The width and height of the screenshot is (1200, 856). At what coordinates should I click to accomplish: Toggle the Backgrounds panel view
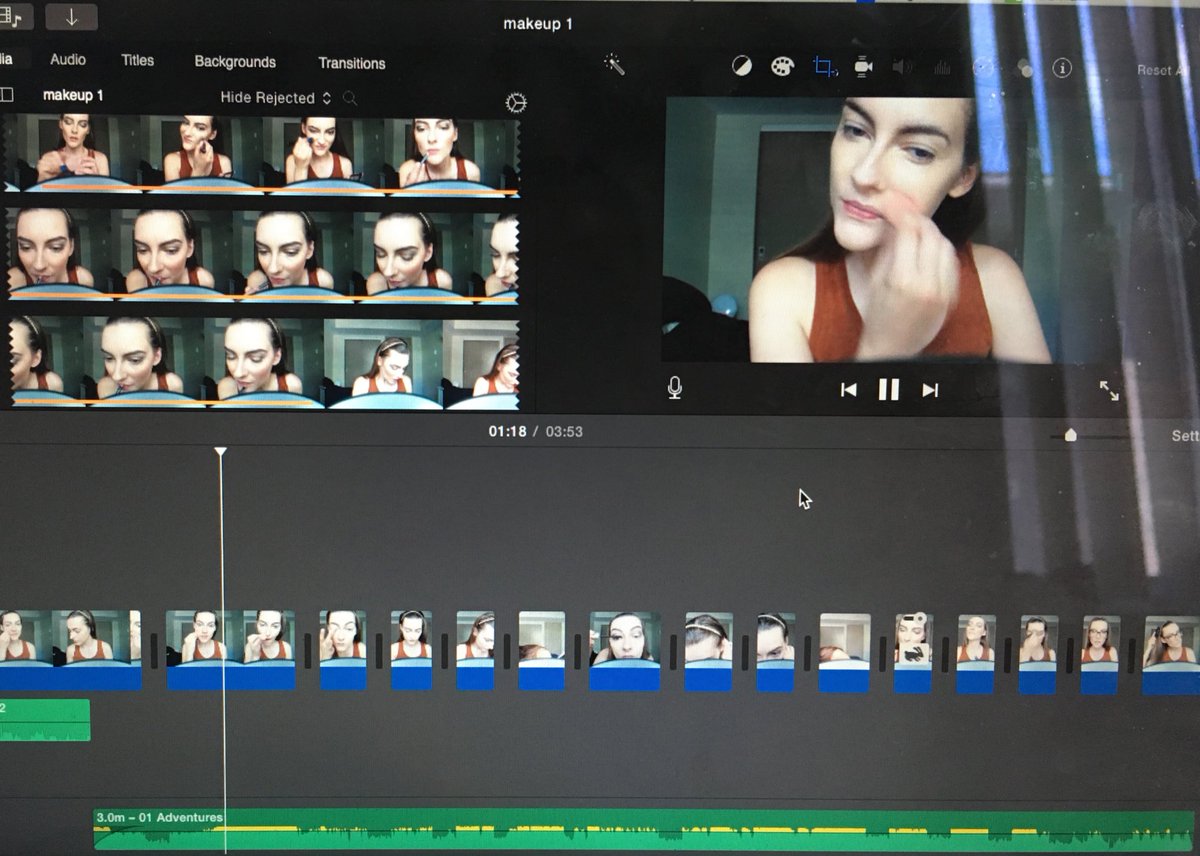coord(235,62)
